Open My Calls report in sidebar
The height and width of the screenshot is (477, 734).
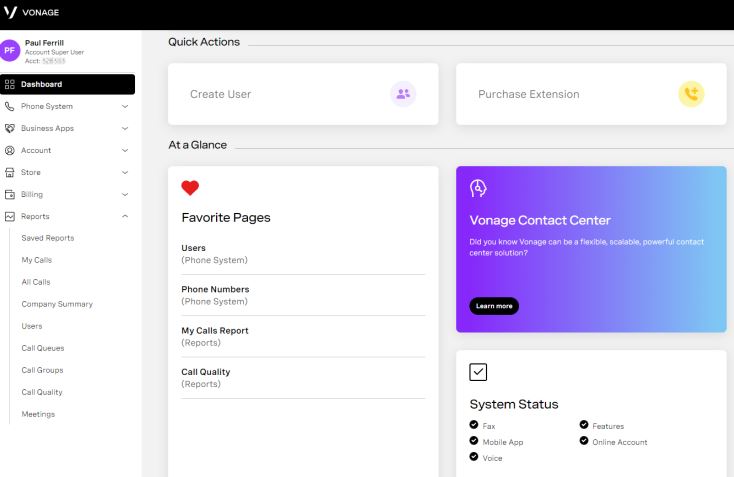tap(37, 260)
